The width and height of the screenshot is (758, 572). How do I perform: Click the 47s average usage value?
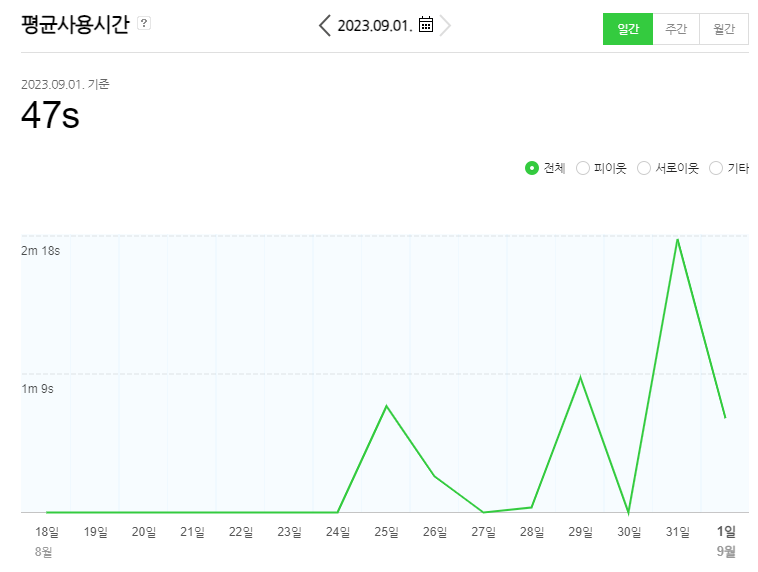point(50,115)
